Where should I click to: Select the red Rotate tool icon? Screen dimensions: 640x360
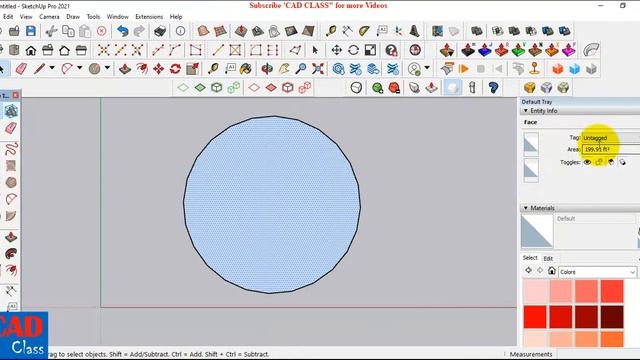[x=176, y=69]
